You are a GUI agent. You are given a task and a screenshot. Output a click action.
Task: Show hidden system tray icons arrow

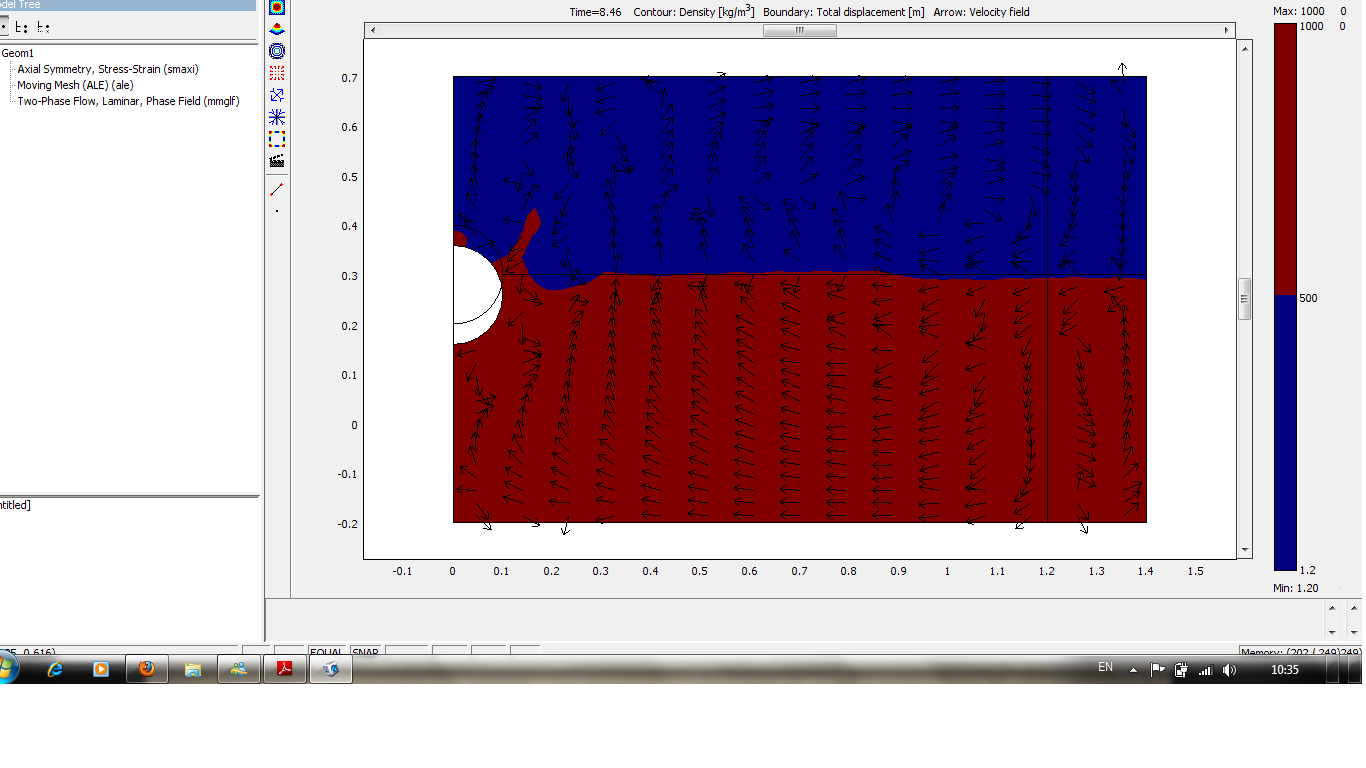(x=1133, y=670)
